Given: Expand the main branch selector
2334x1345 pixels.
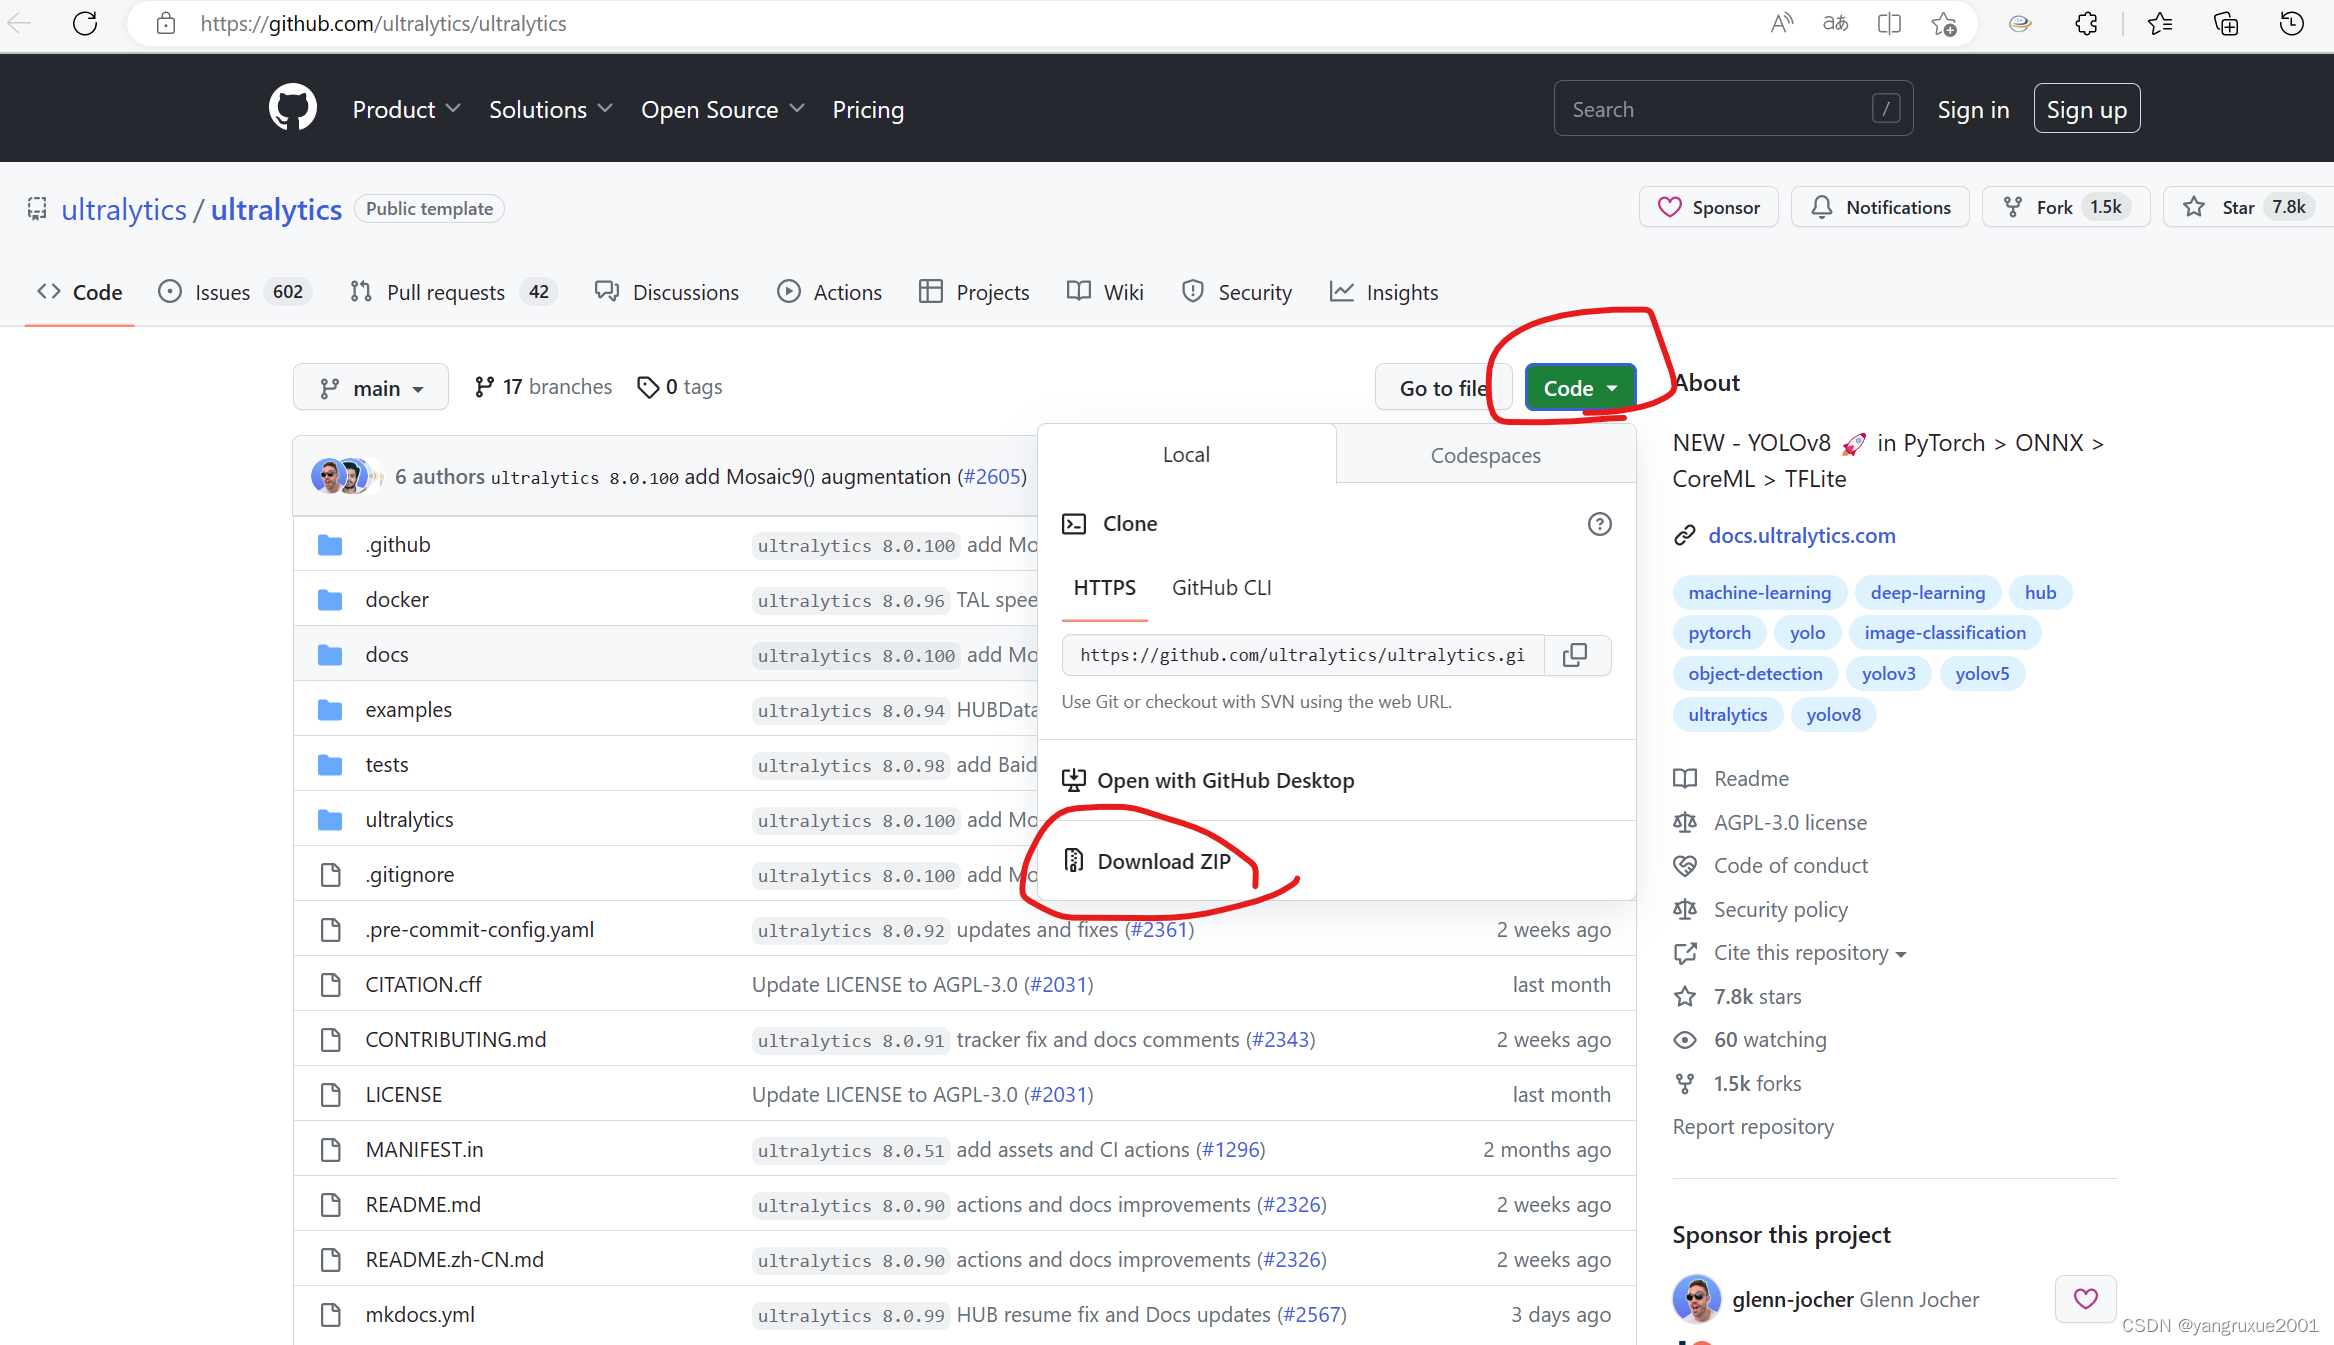Looking at the screenshot, I should tap(371, 388).
